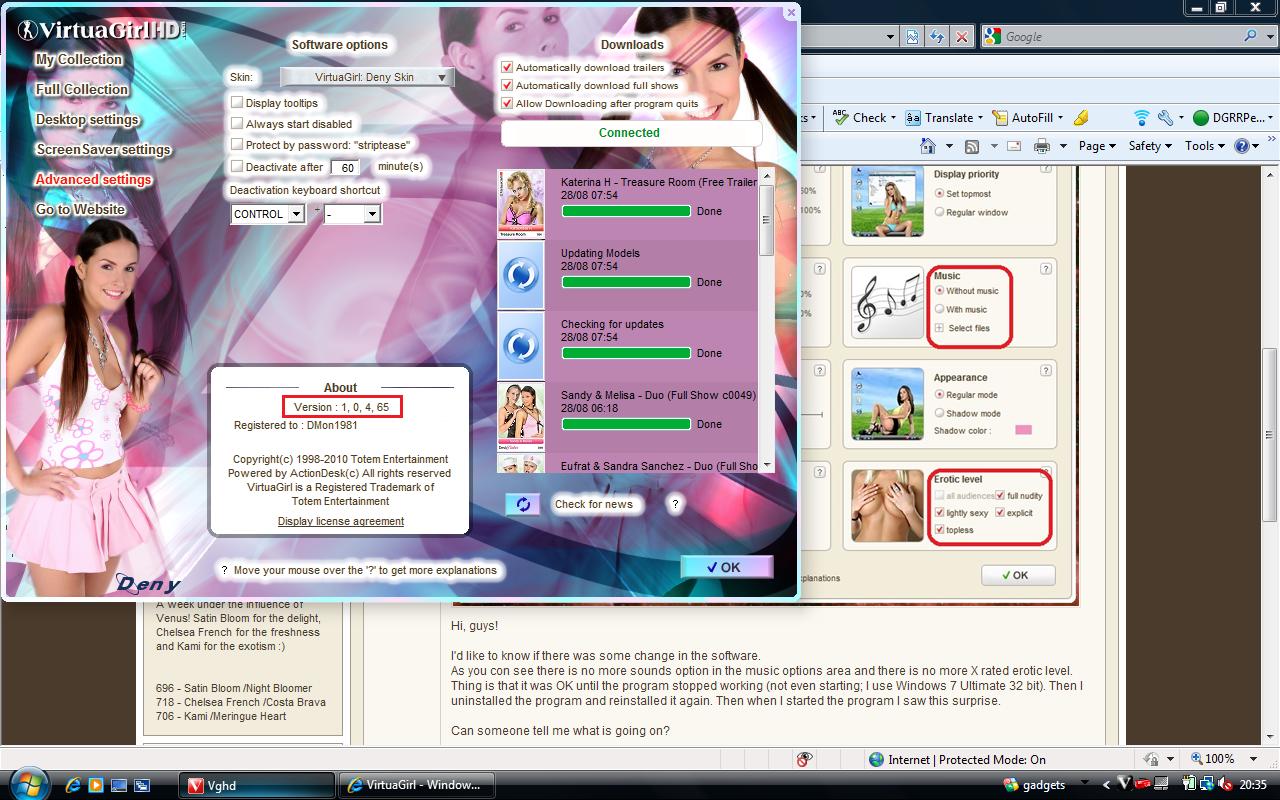The image size is (1280, 800).
Task: Open the My Collection section
Action: [x=78, y=59]
